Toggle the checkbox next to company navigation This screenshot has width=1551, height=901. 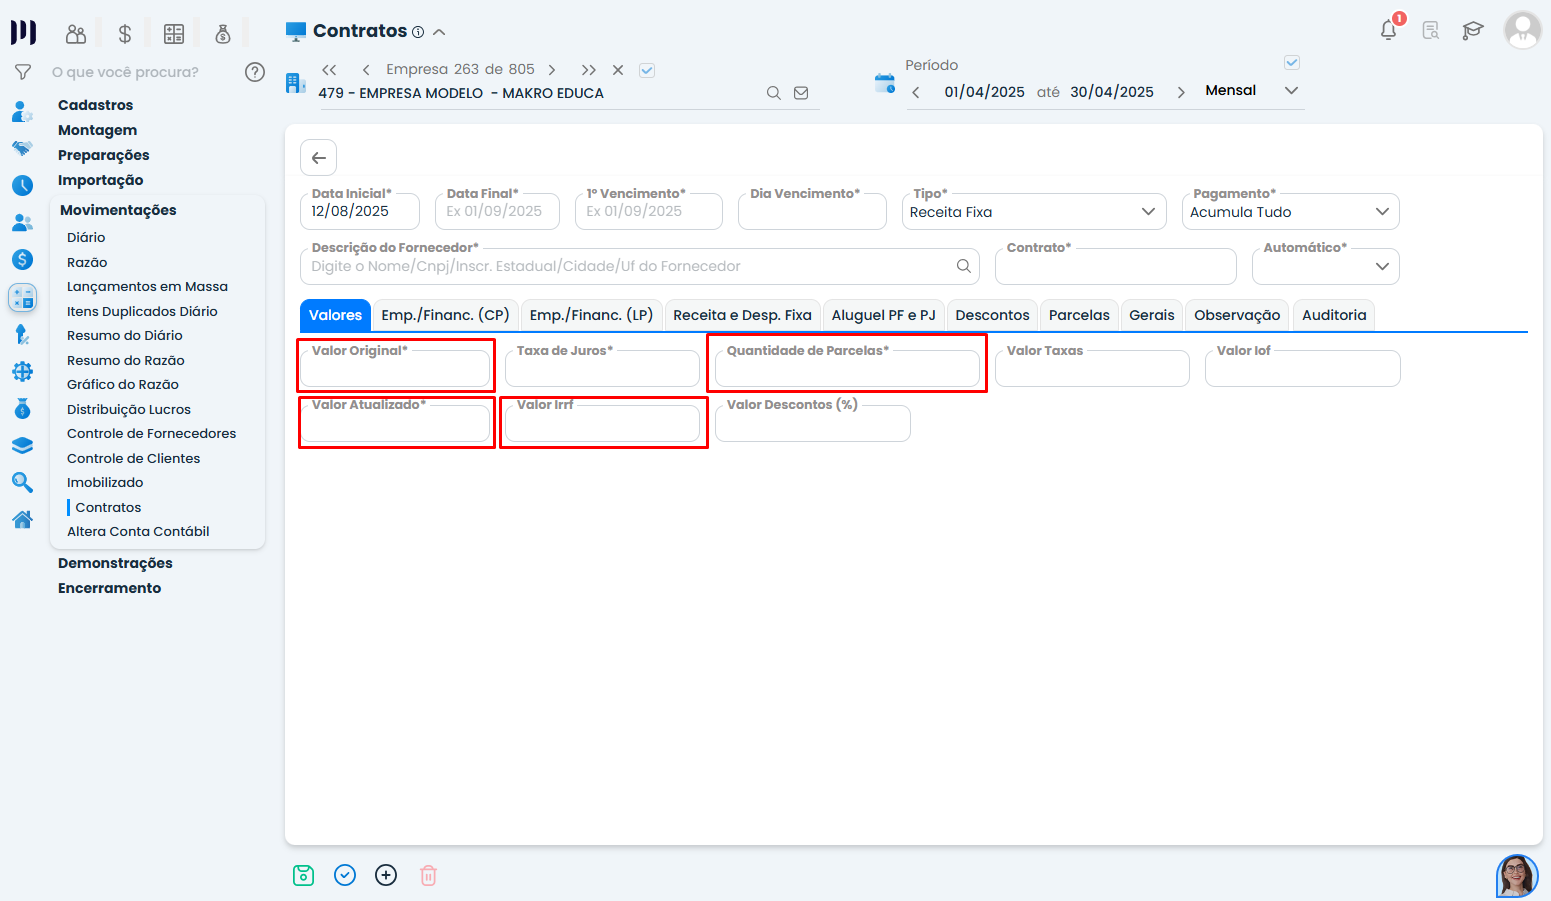[647, 70]
